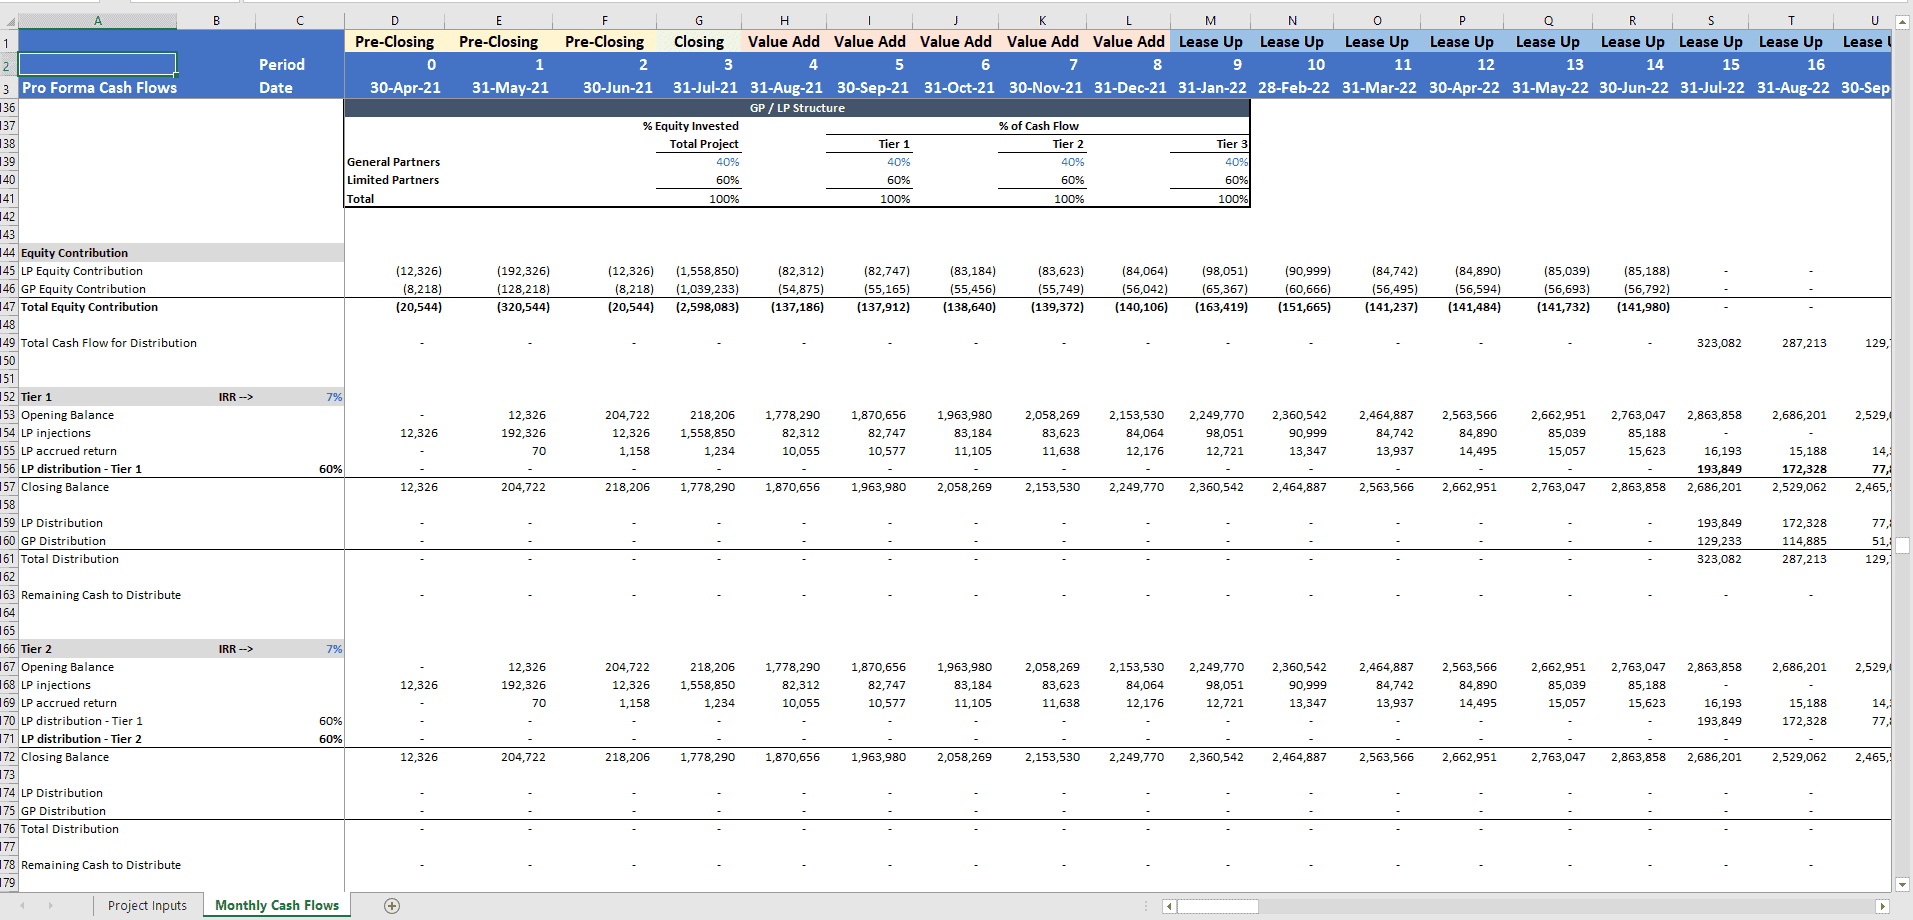This screenshot has height=920, width=1913.
Task: Add a new sheet with the plus icon
Action: [x=392, y=906]
